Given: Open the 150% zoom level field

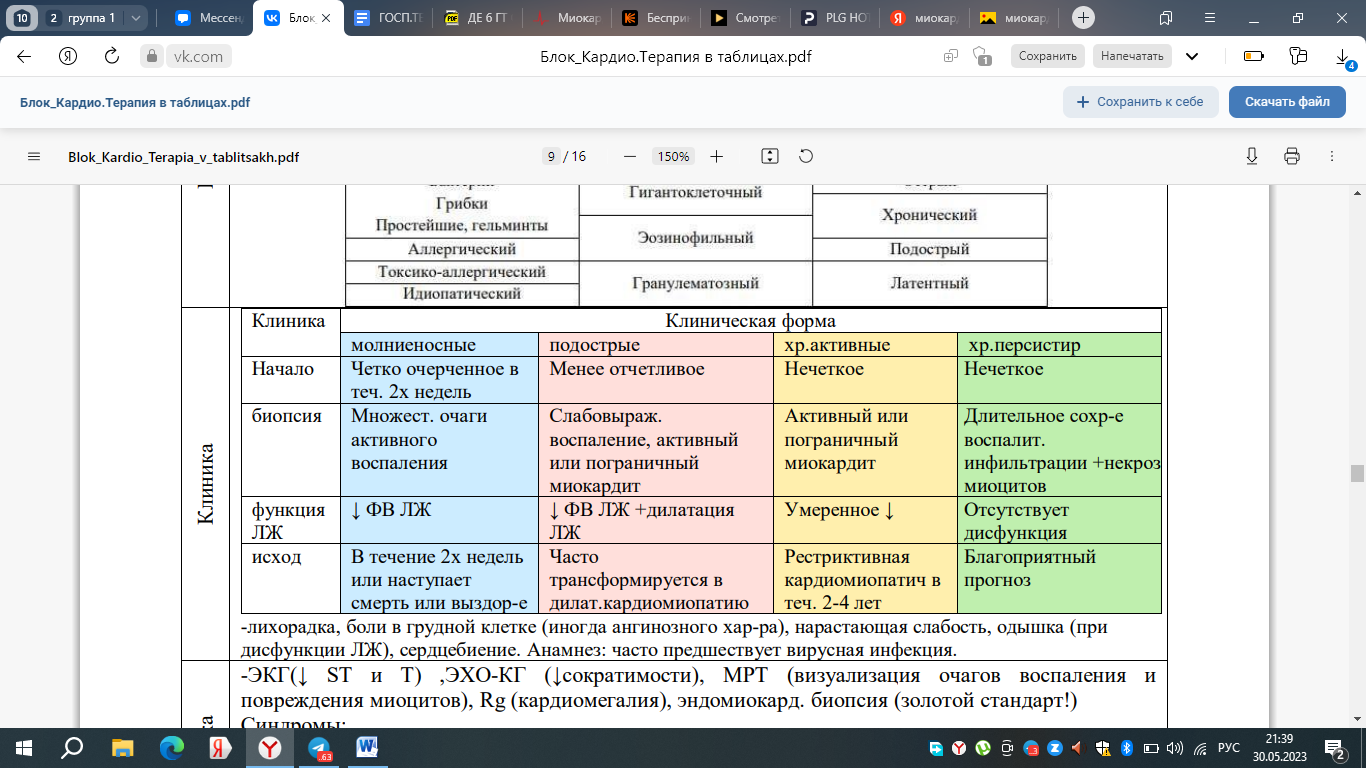Looking at the screenshot, I should tap(673, 157).
